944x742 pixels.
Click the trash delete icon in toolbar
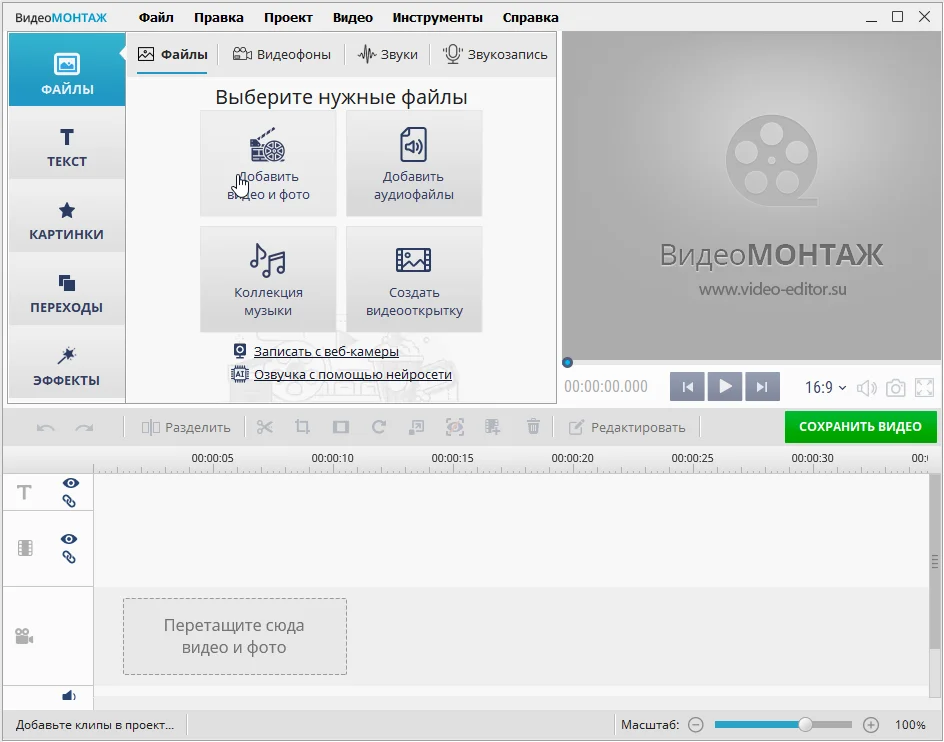pos(534,427)
